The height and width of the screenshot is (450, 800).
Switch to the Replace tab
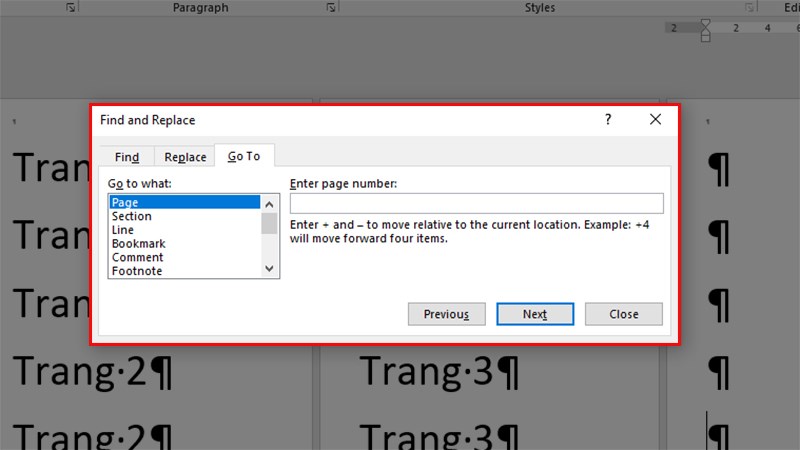coord(185,157)
